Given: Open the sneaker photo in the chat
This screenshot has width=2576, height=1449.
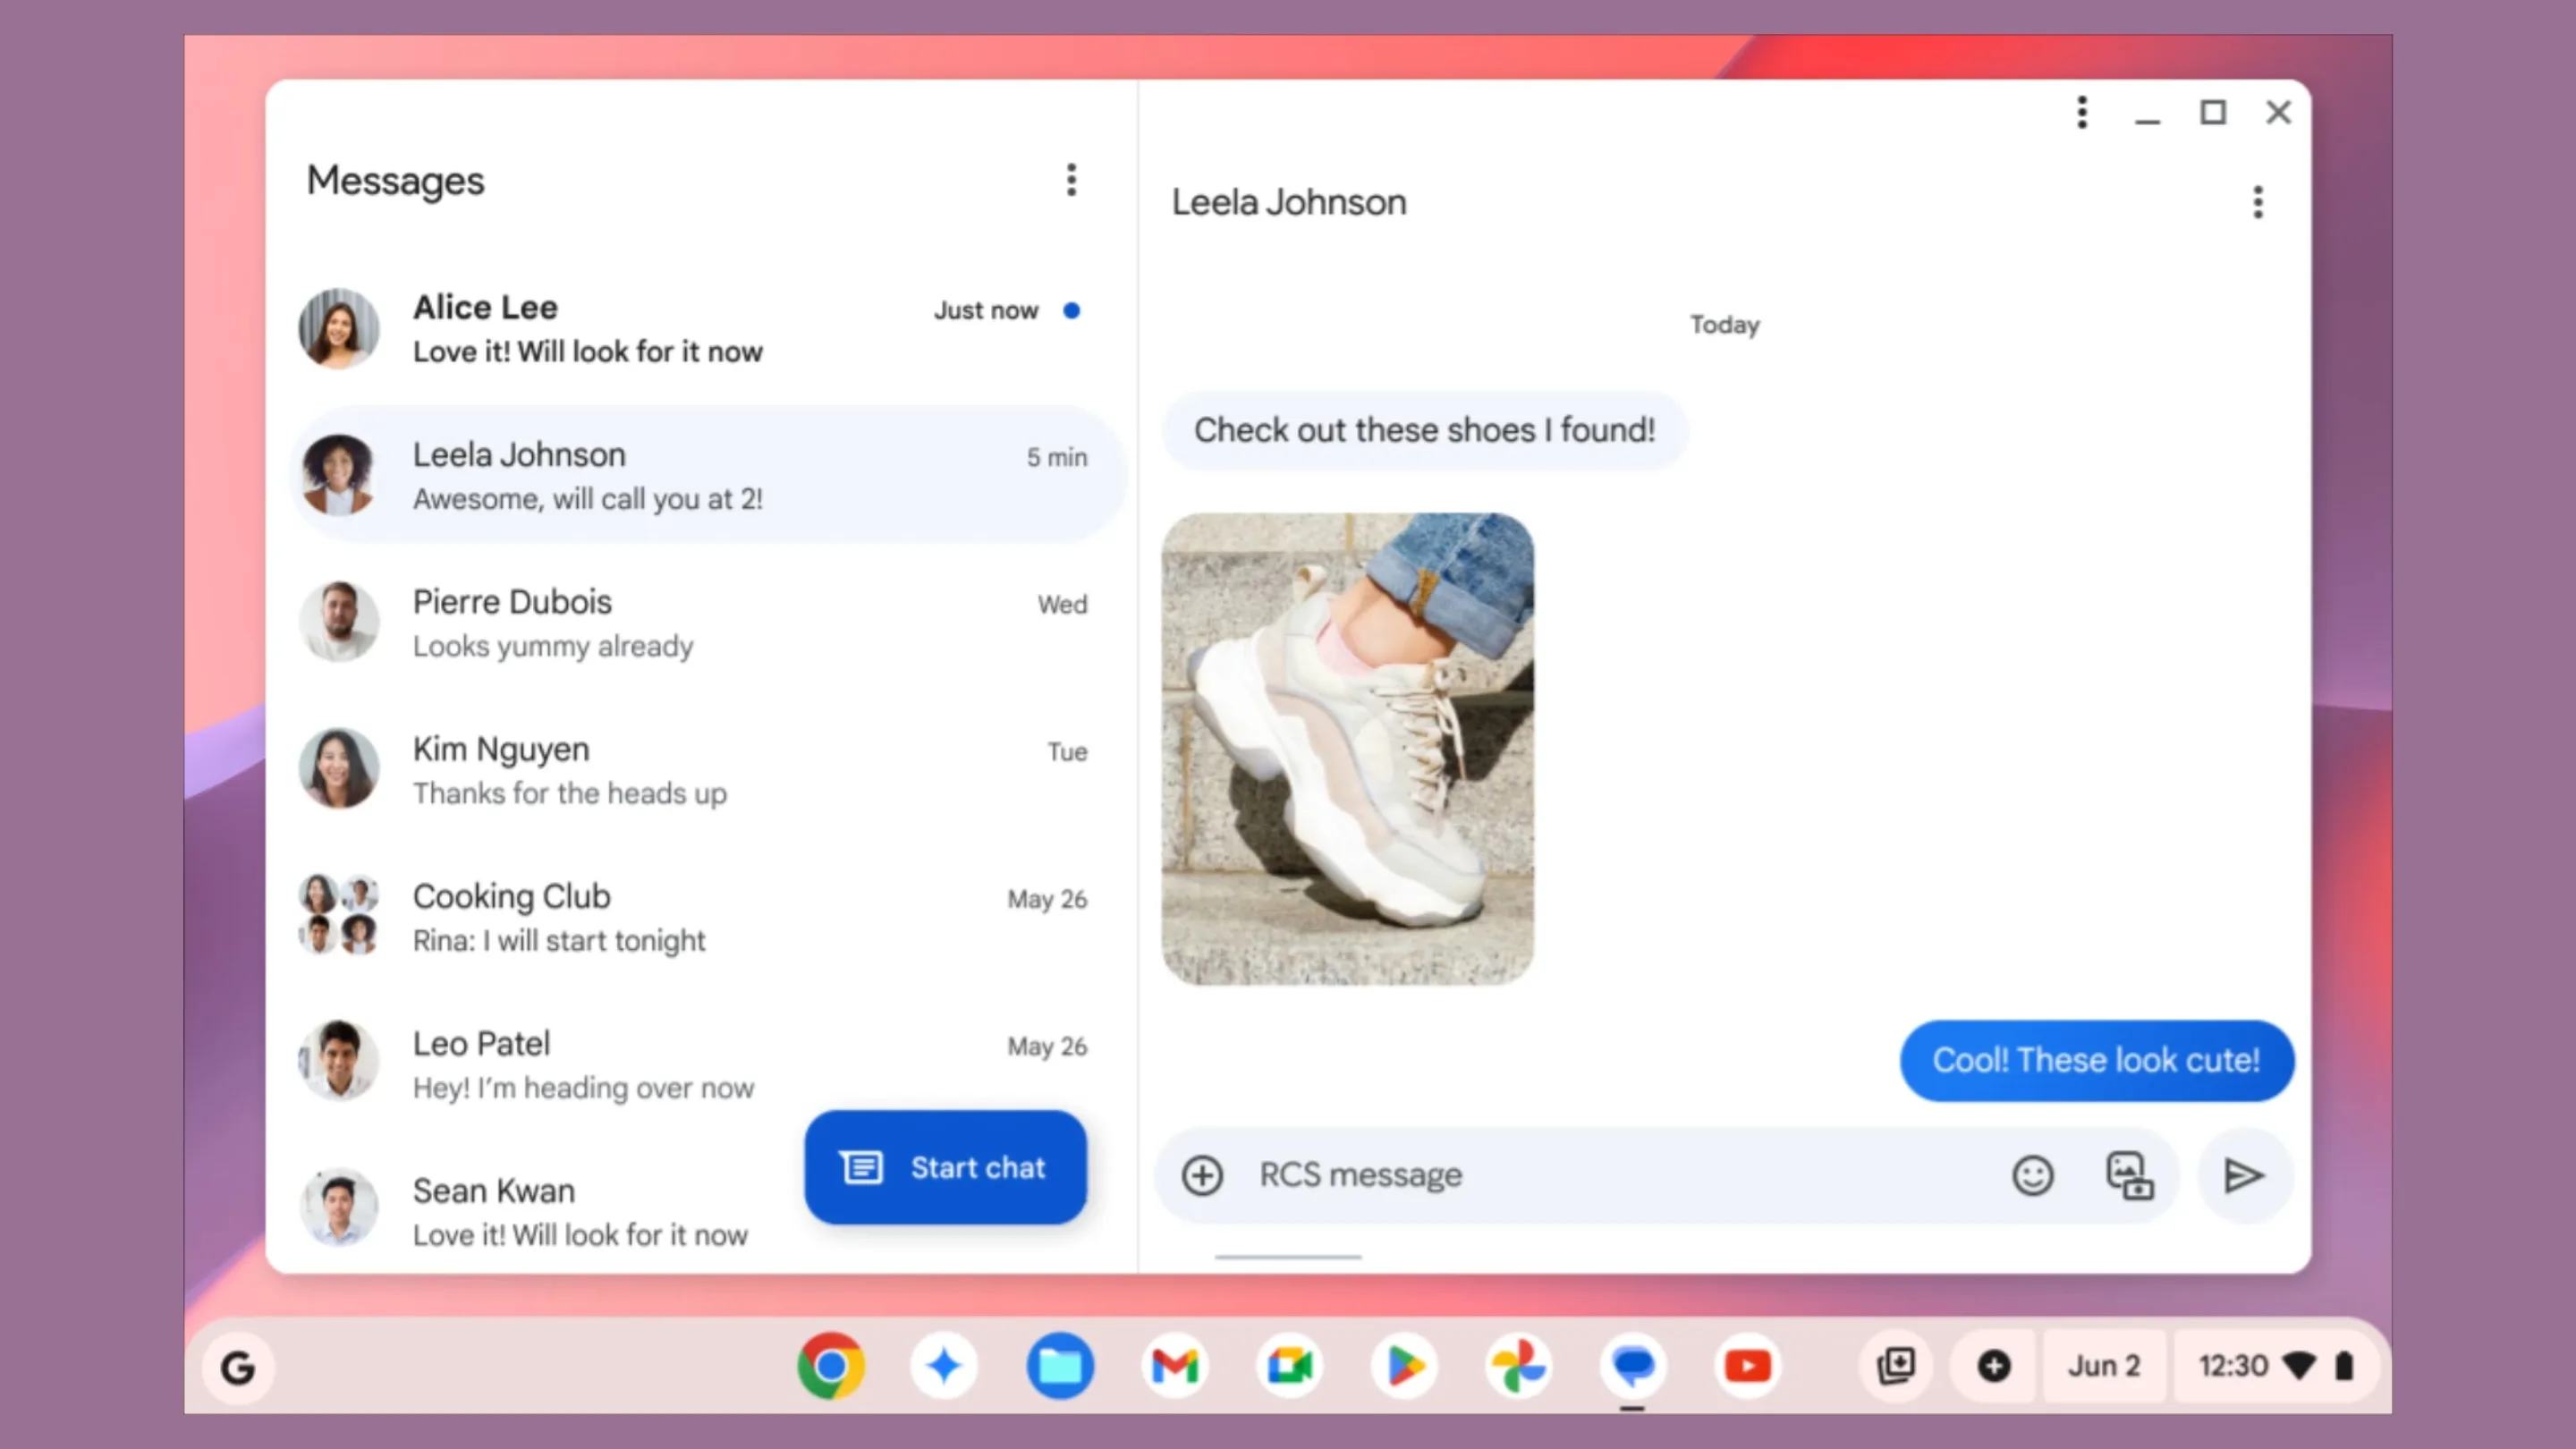Looking at the screenshot, I should click(x=1347, y=749).
